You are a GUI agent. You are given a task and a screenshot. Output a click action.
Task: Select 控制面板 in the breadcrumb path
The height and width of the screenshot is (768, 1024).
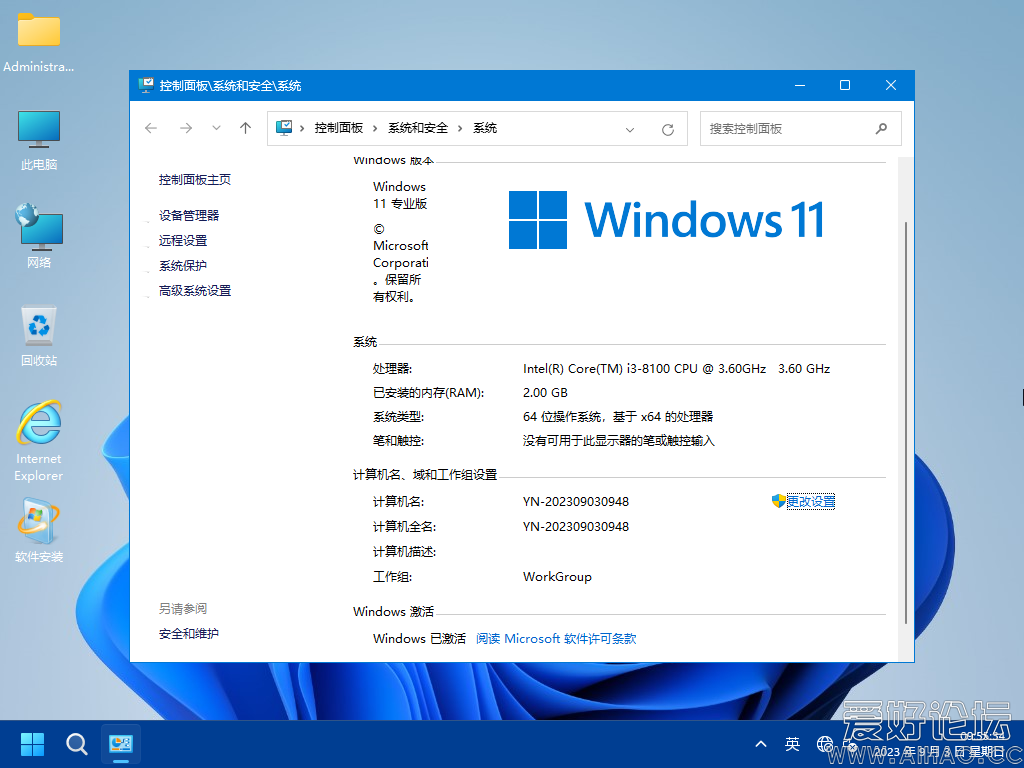(338, 128)
